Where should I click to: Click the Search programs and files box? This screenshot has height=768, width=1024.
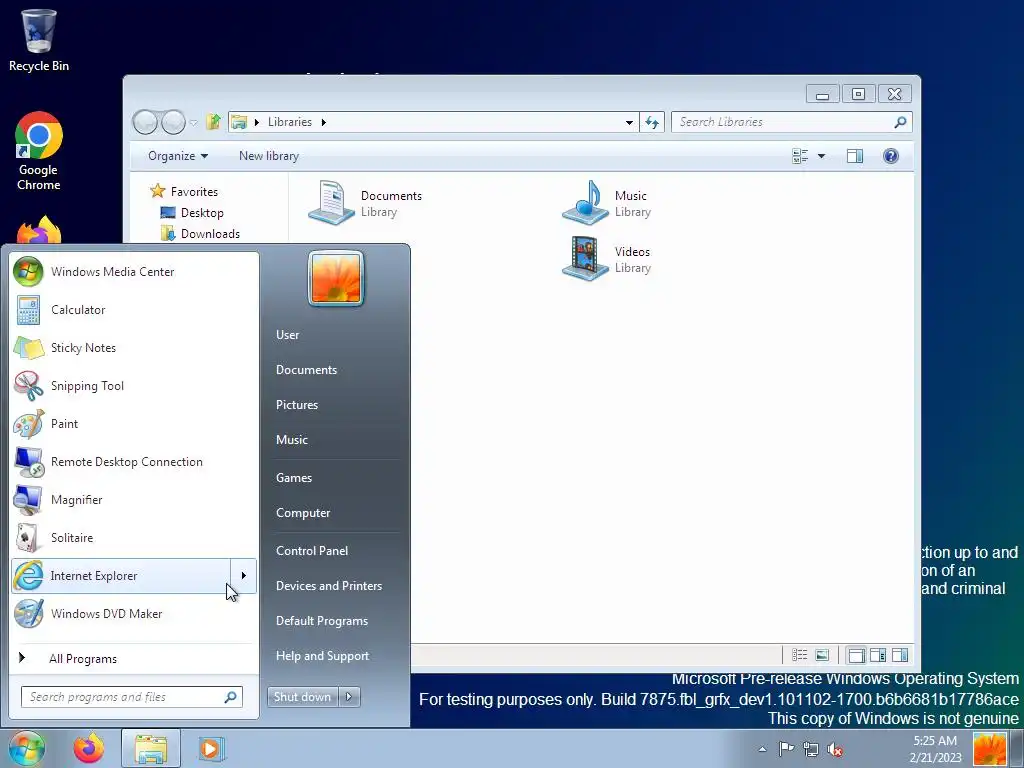[x=132, y=697]
